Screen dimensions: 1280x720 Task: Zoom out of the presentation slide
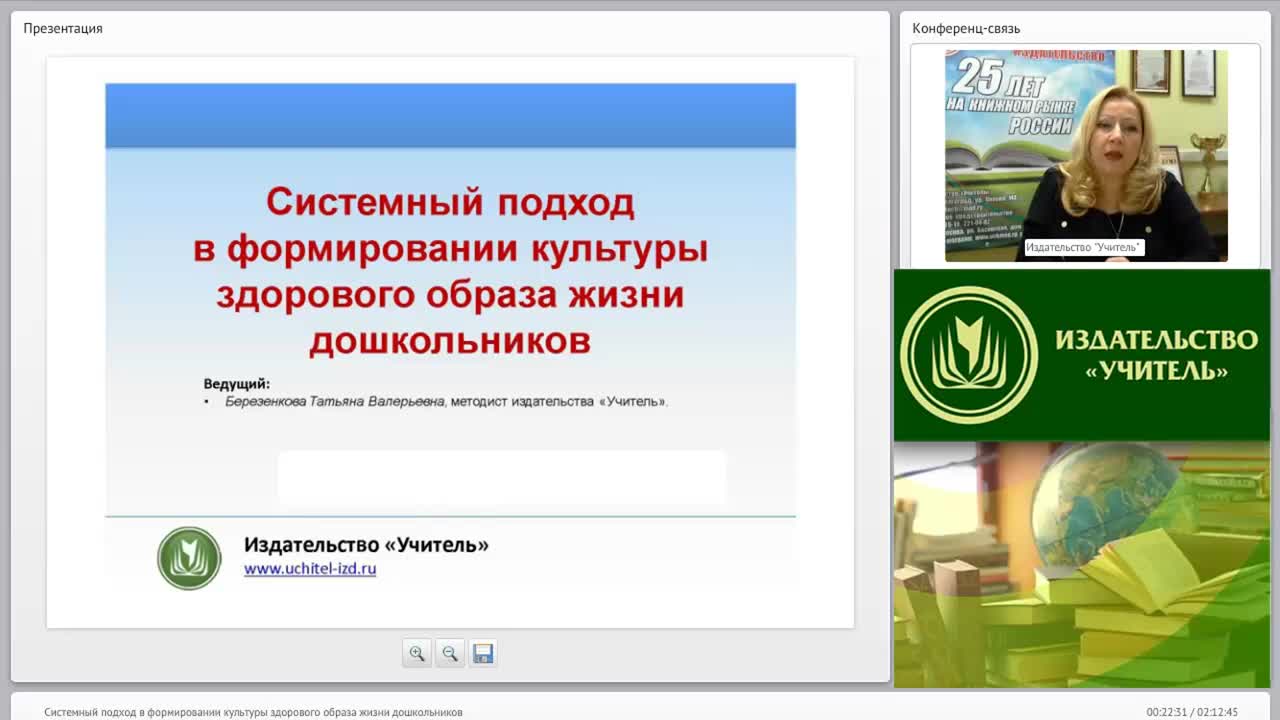click(450, 653)
